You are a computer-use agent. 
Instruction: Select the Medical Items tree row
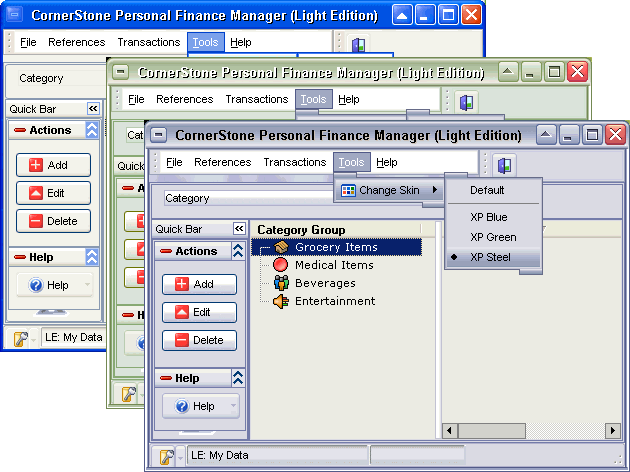click(x=334, y=265)
